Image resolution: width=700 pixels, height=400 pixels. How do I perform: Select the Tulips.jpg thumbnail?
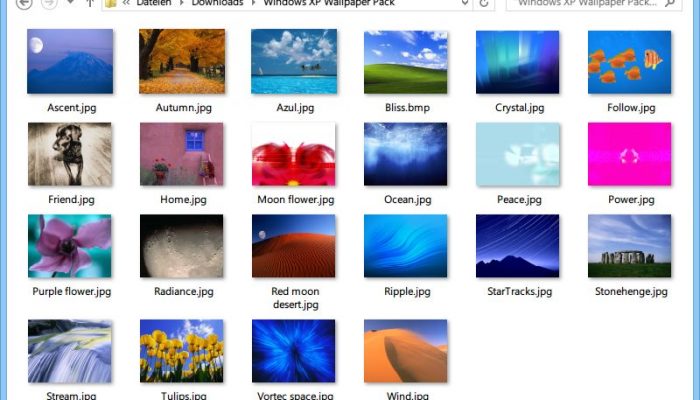coord(182,351)
